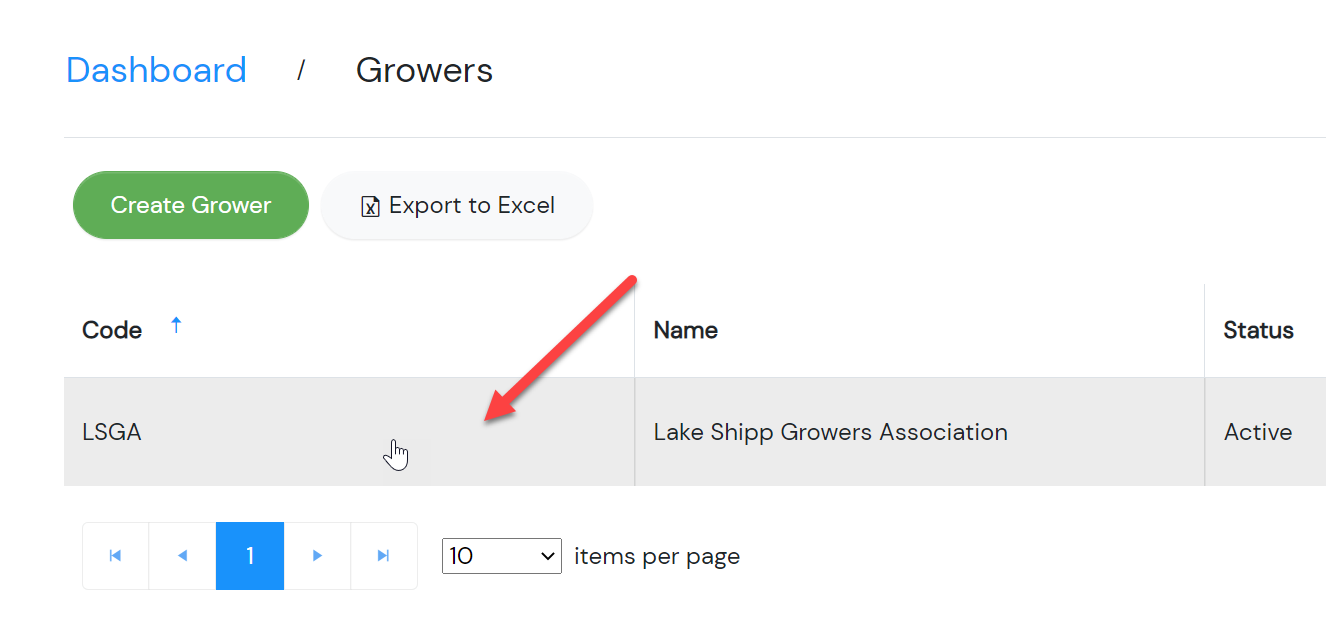1326x627 pixels.
Task: Go to first page of growers
Action: pyautogui.click(x=115, y=556)
